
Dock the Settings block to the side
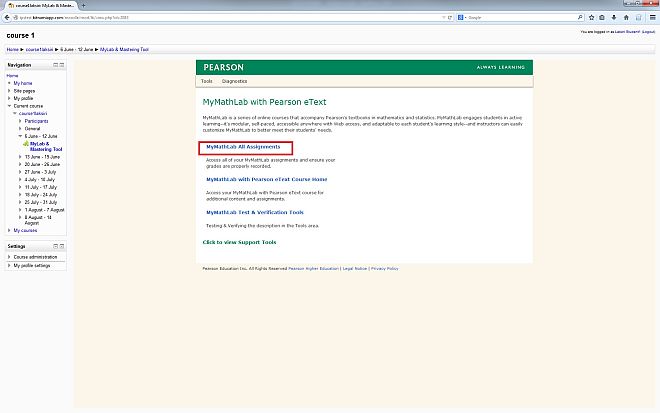tap(61, 246)
